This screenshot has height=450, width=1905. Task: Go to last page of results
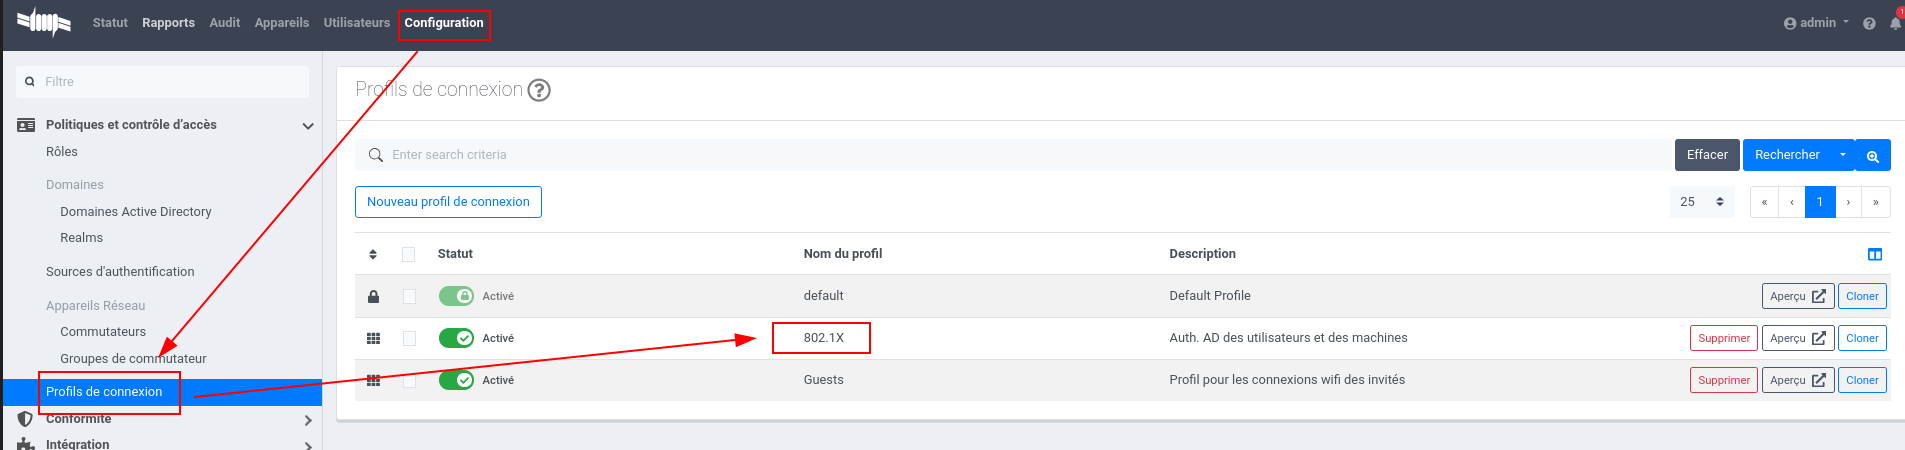1876,202
